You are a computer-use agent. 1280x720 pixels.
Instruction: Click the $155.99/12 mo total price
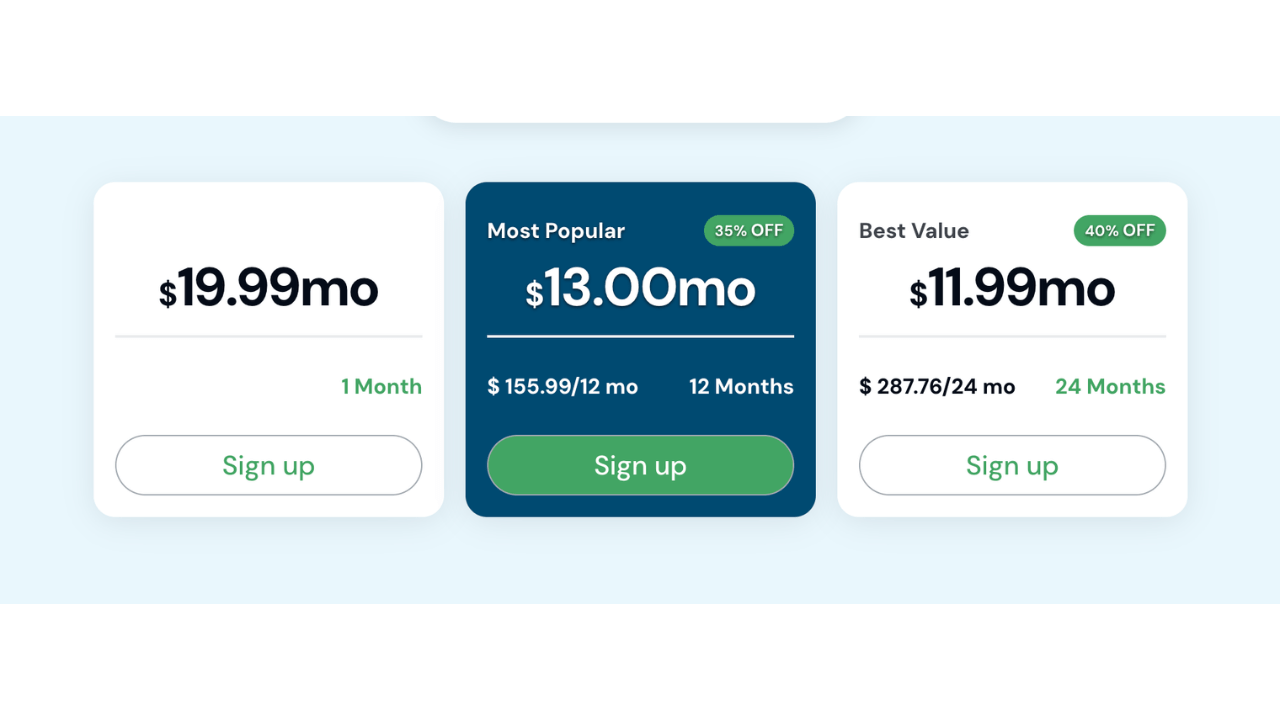(x=563, y=387)
